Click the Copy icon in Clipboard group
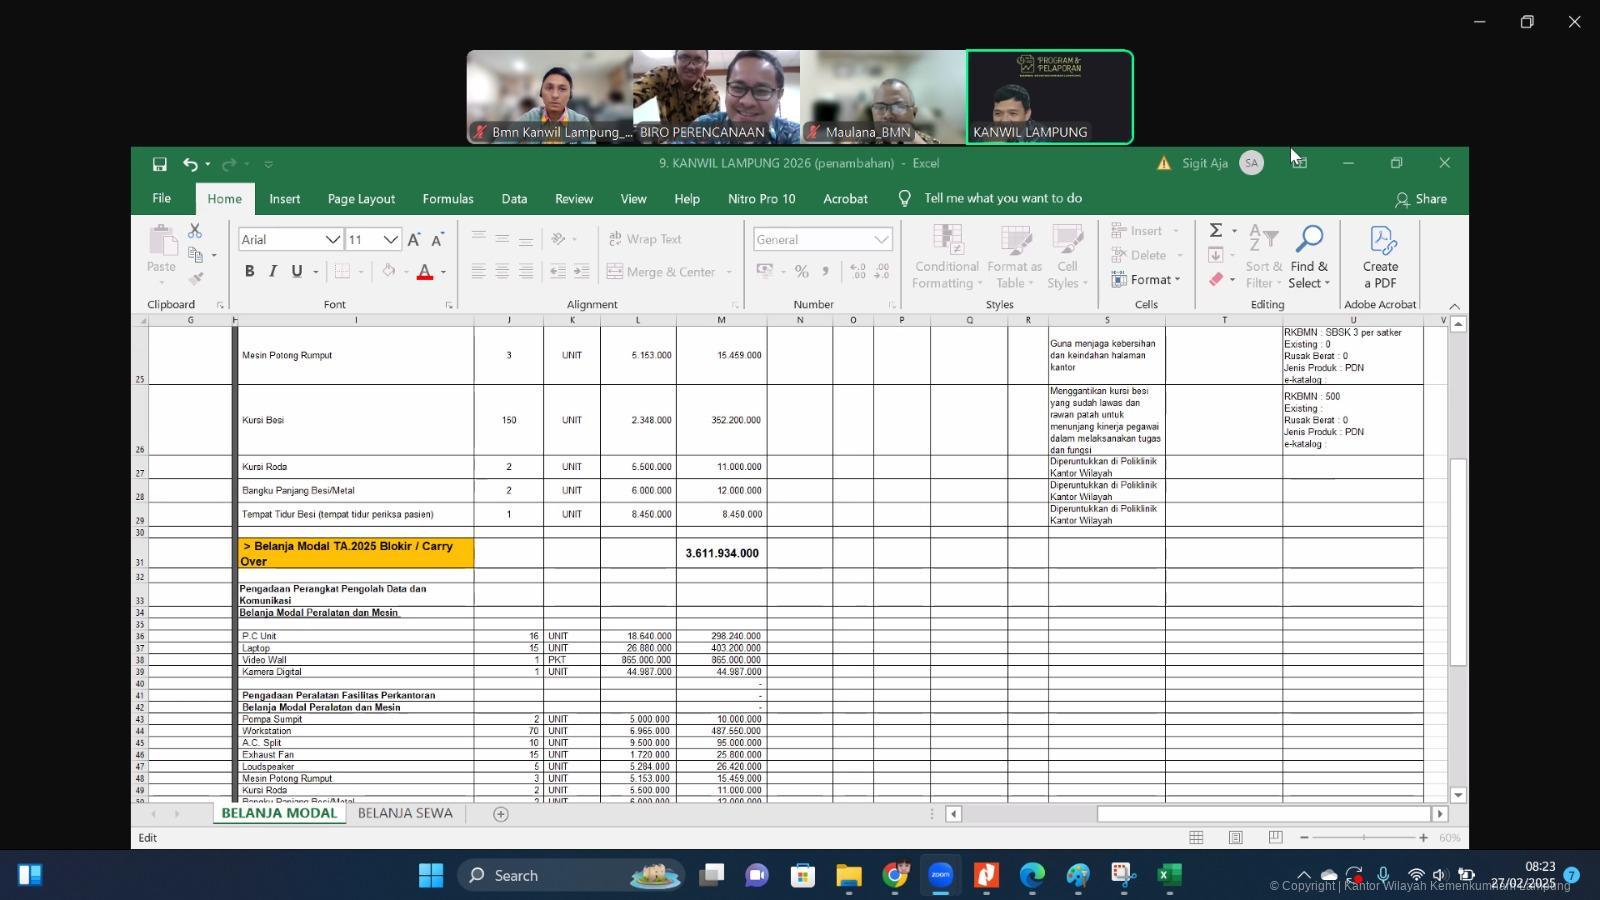1600x900 pixels. [x=196, y=255]
